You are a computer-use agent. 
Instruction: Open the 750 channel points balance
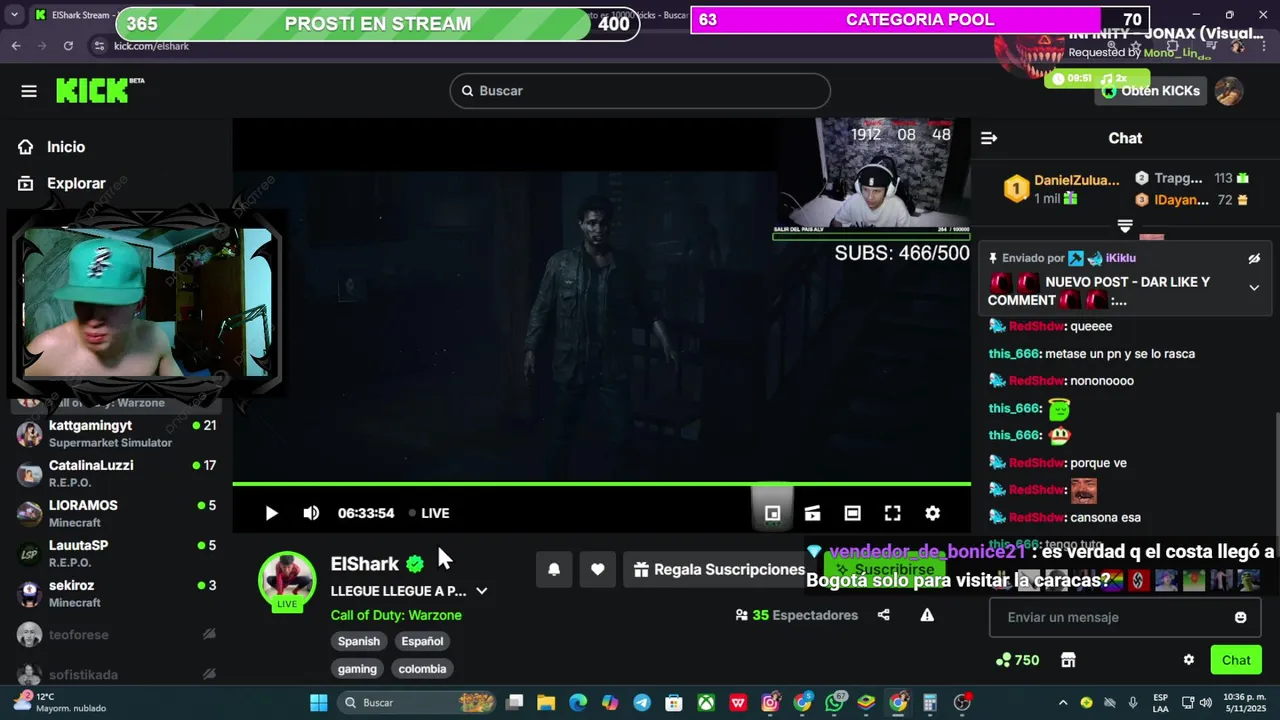click(1017, 660)
